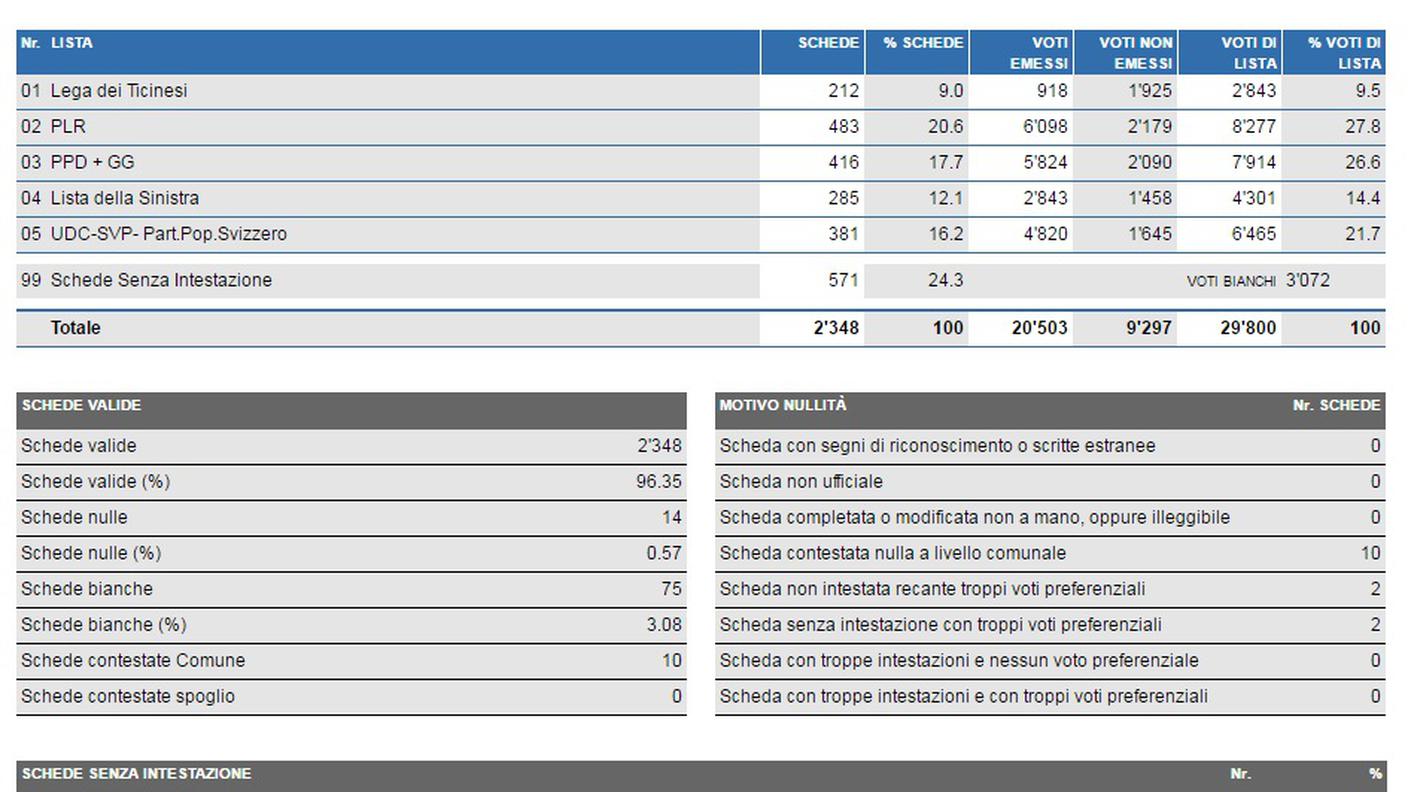Select the 'Lega dei Ticinesi' list name

click(x=119, y=91)
